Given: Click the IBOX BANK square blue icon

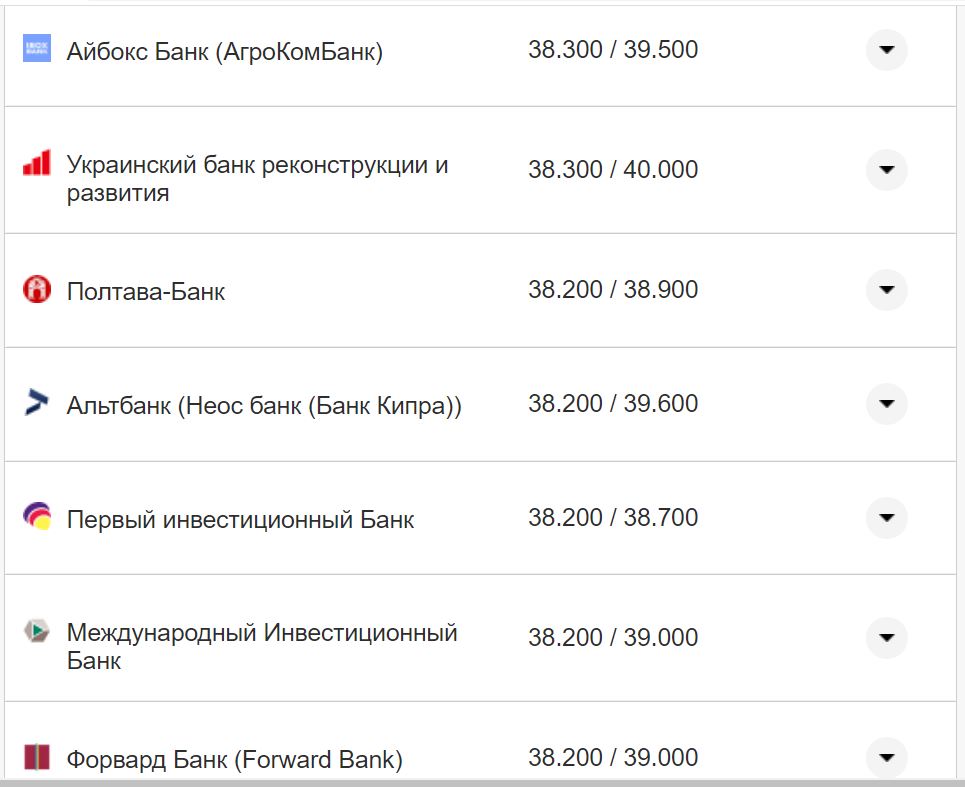Looking at the screenshot, I should (x=36, y=48).
